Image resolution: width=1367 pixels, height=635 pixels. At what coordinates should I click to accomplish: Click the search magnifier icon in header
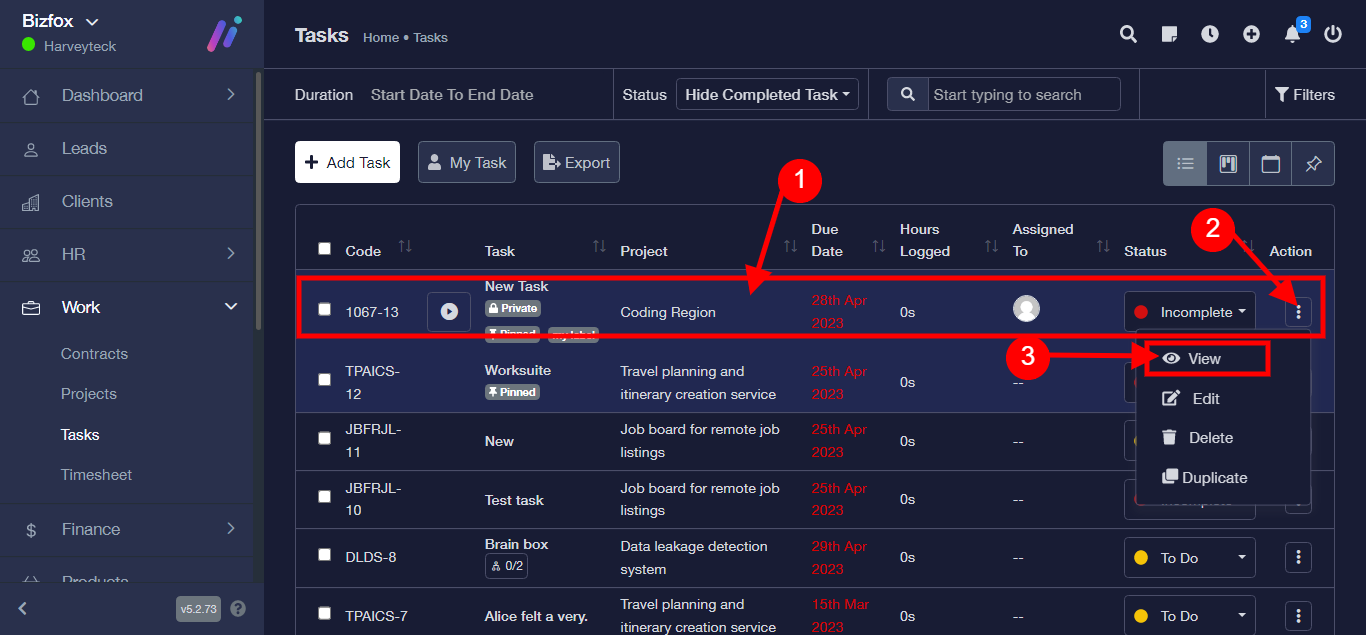pyautogui.click(x=1128, y=34)
